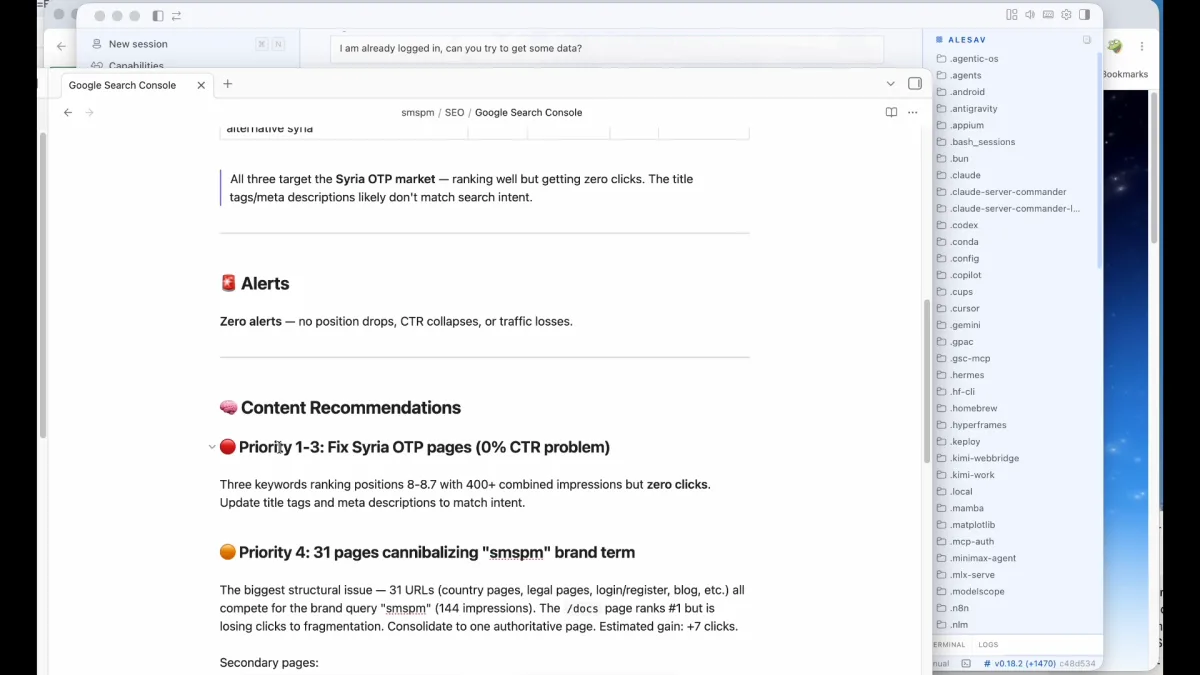
Task: Open the .copilot folder
Action: tap(965, 275)
